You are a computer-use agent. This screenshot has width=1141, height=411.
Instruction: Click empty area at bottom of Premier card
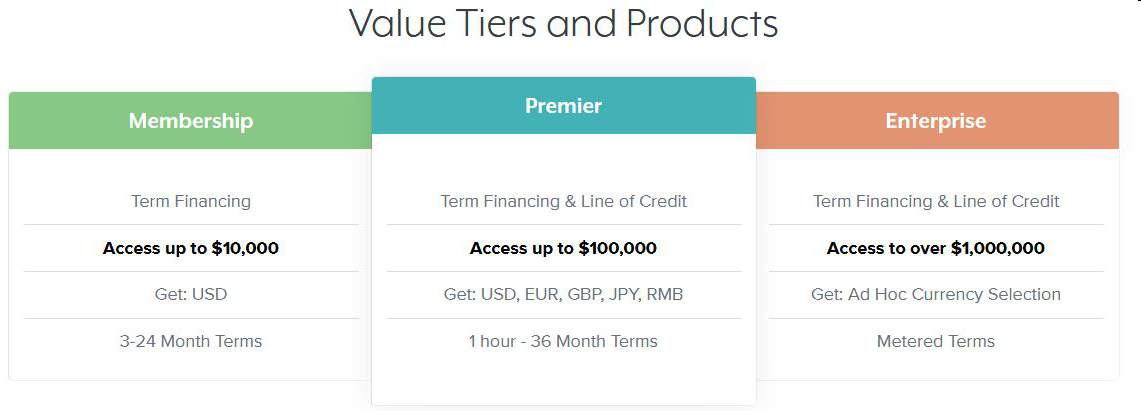point(563,382)
